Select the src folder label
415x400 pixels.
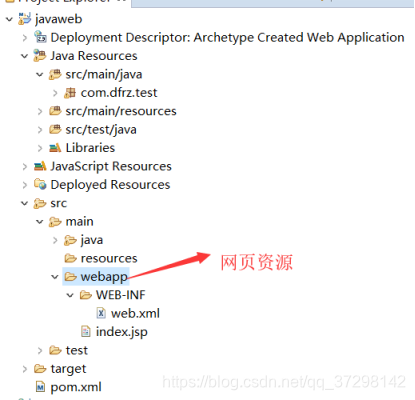pyautogui.click(x=59, y=203)
